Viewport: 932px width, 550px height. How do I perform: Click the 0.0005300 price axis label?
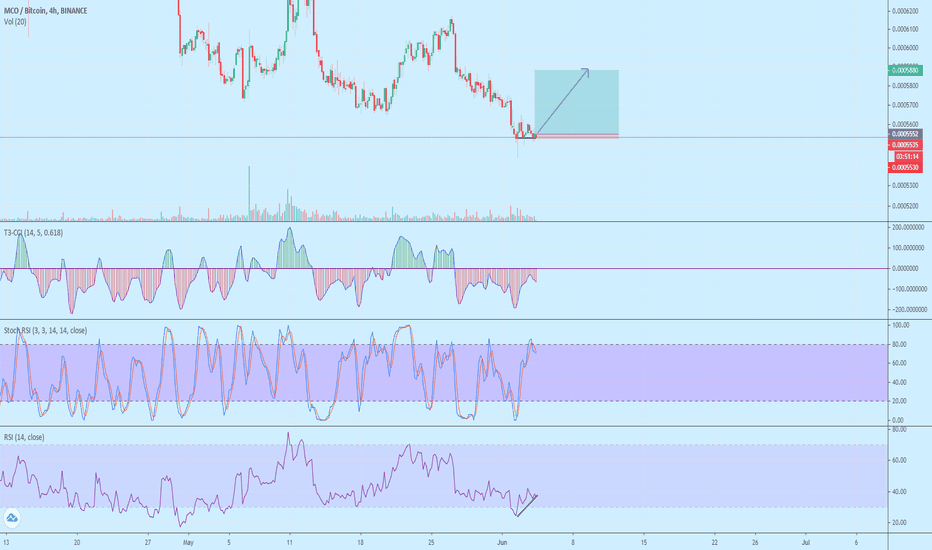pos(905,186)
